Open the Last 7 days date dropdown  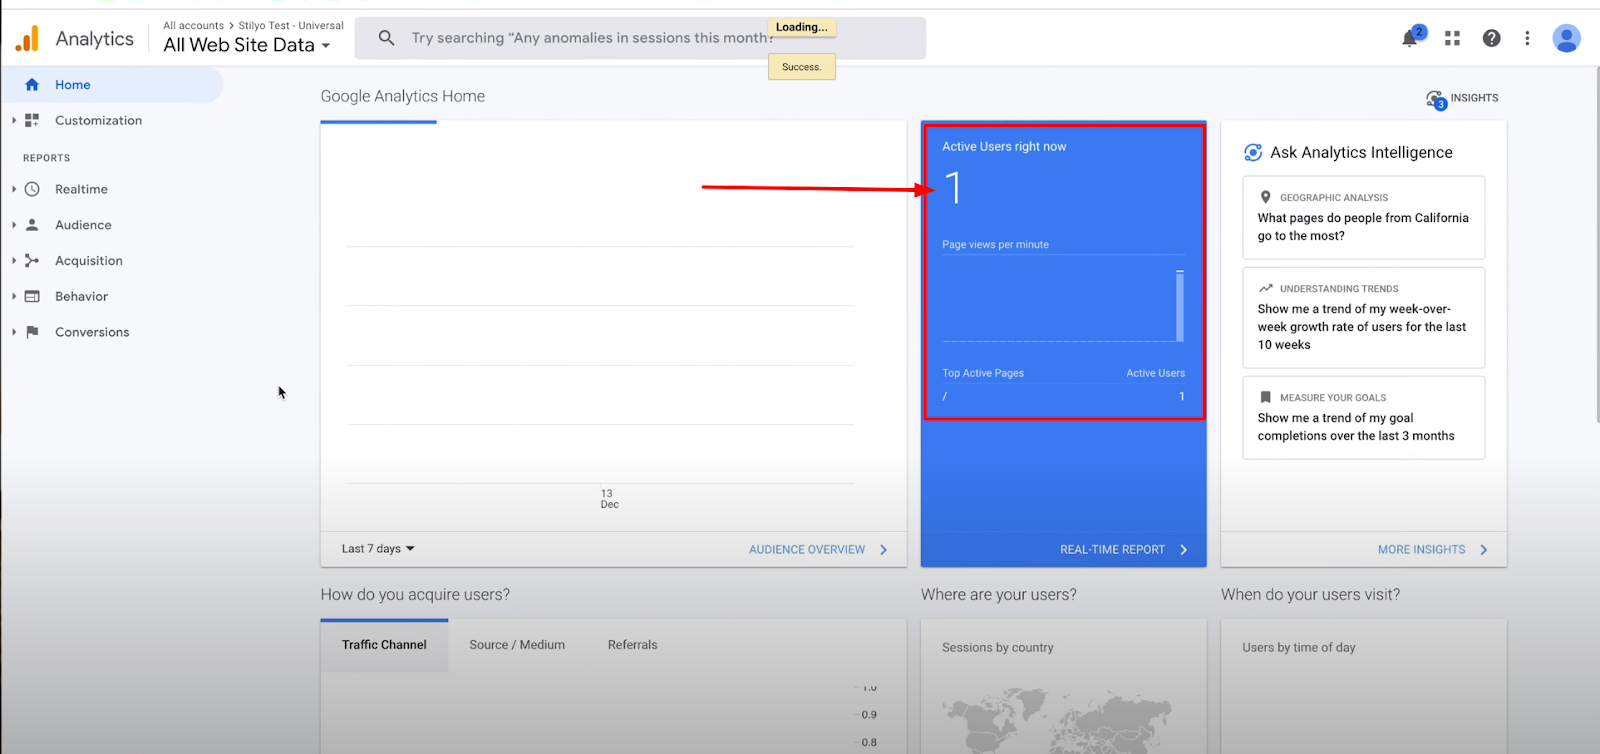(x=378, y=549)
